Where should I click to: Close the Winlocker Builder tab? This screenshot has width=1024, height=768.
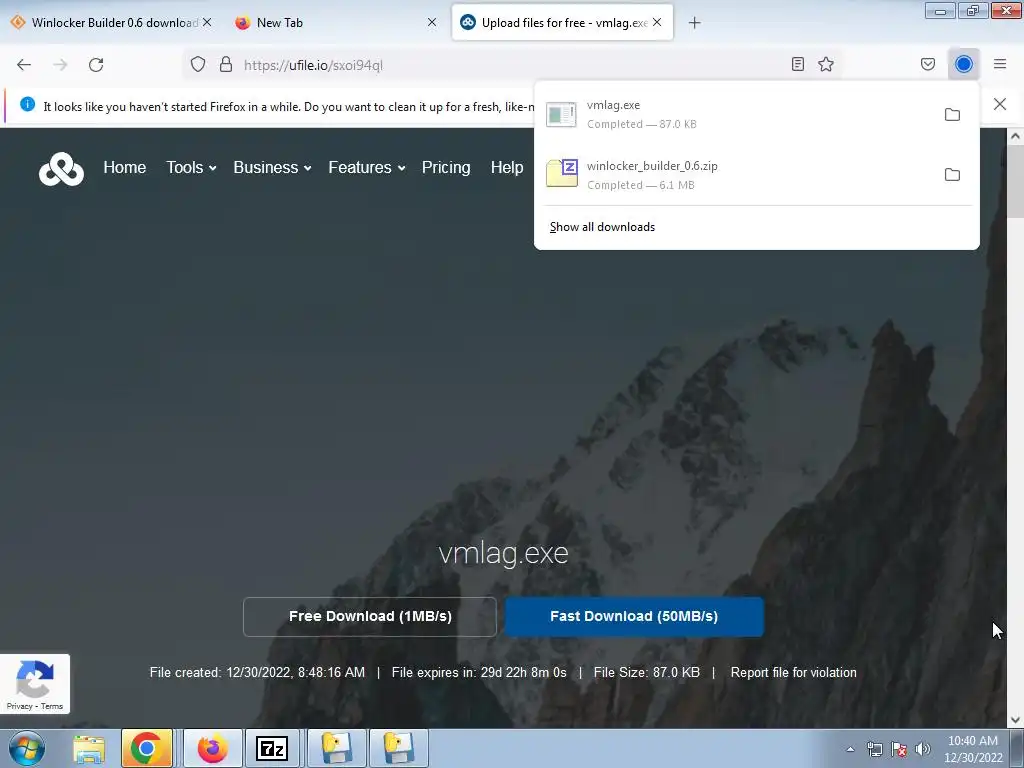207,22
